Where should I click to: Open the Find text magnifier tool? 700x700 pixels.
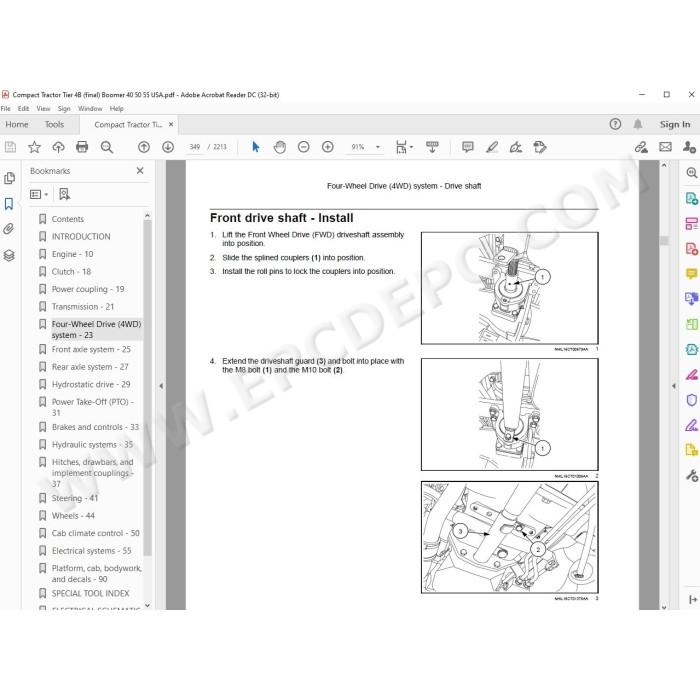point(107,147)
